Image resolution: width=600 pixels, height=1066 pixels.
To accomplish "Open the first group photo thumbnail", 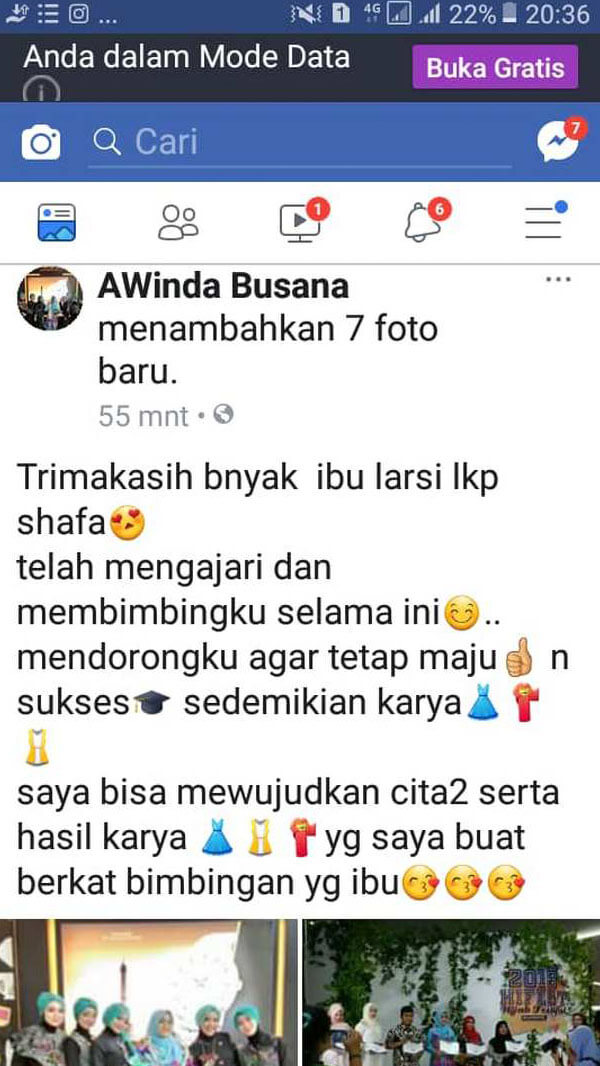I will [148, 993].
